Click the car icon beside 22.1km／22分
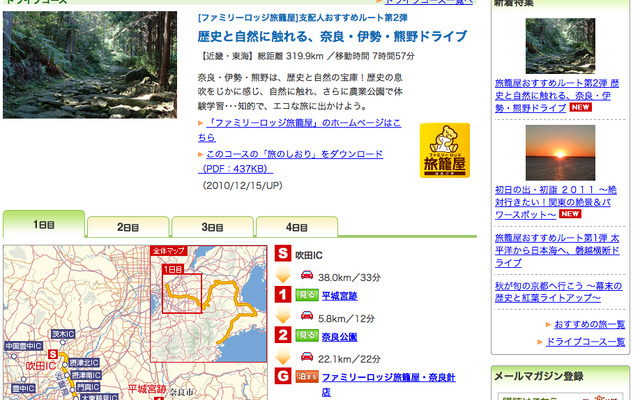Viewport: 640px width, 400px height. [x=307, y=356]
